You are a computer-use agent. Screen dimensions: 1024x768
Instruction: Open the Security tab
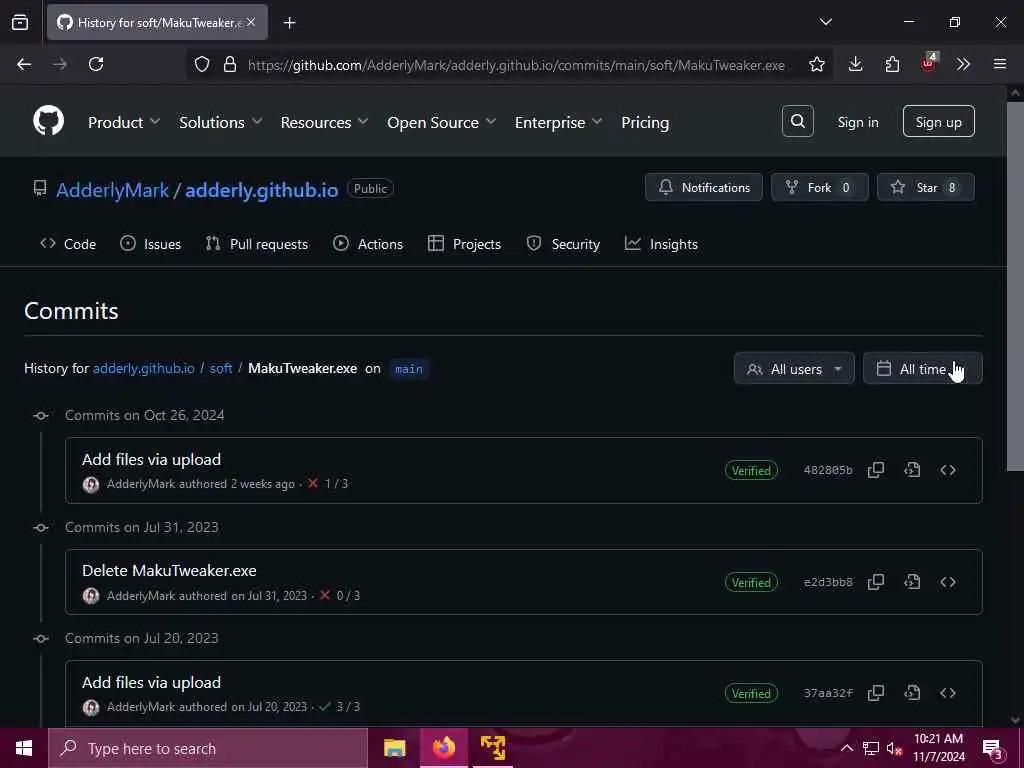coord(563,244)
